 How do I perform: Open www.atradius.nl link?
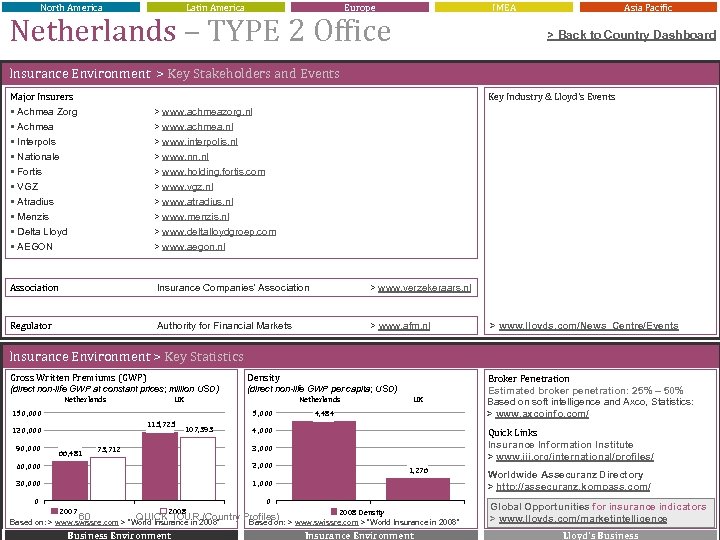click(x=197, y=202)
